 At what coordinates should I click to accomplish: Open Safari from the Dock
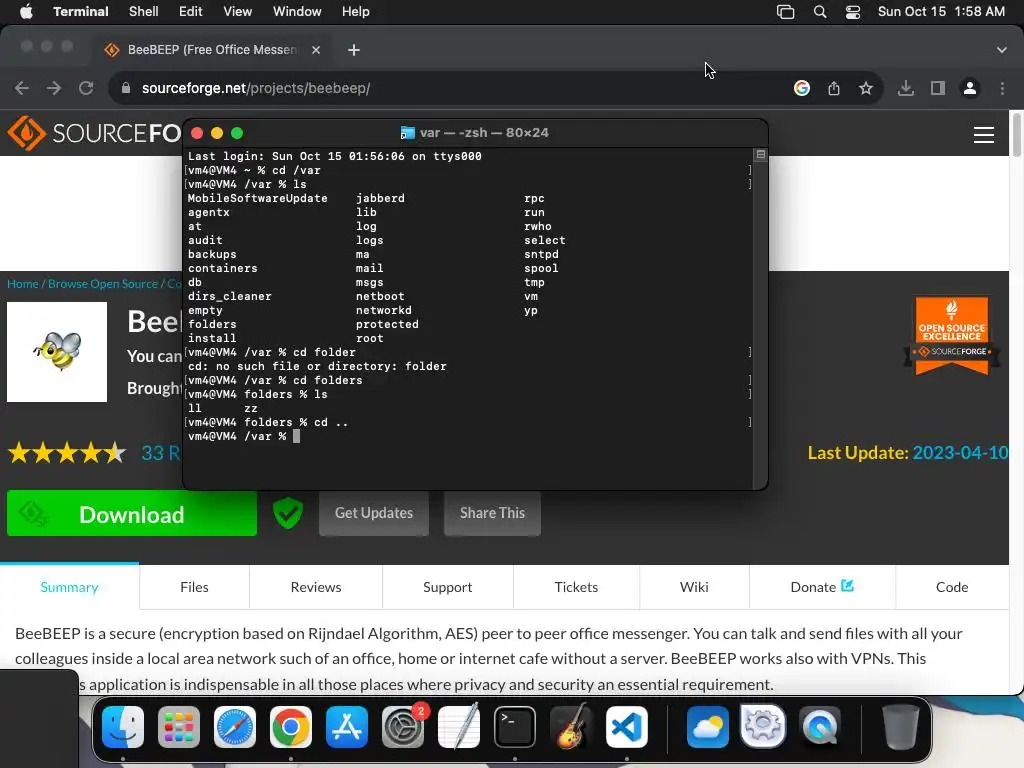point(234,727)
